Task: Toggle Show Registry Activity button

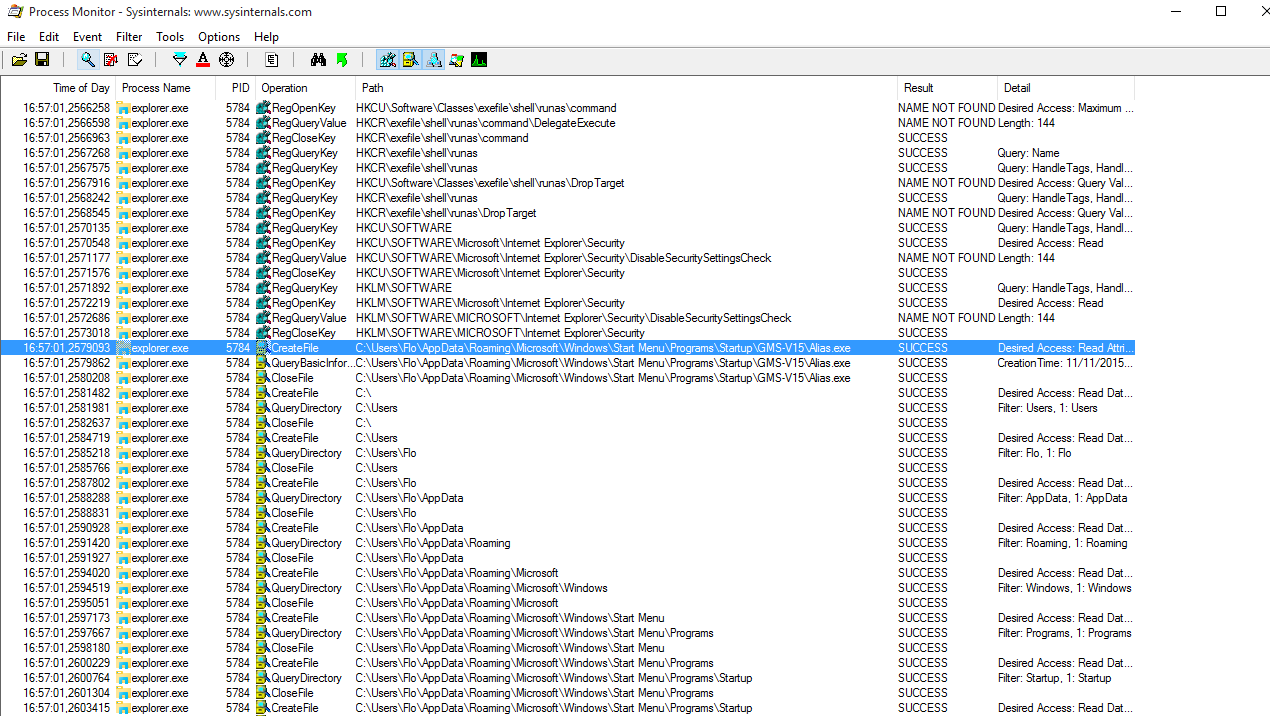Action: click(x=388, y=60)
